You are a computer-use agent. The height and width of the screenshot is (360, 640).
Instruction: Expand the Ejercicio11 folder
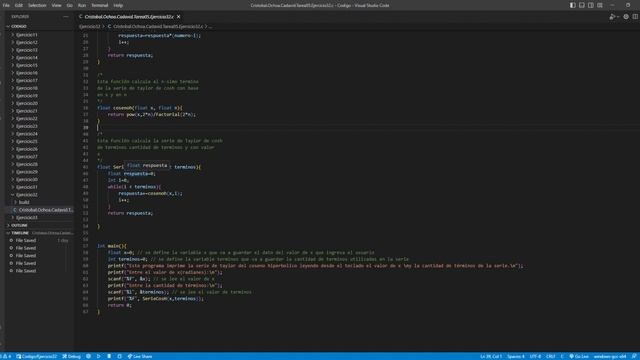(39, 35)
